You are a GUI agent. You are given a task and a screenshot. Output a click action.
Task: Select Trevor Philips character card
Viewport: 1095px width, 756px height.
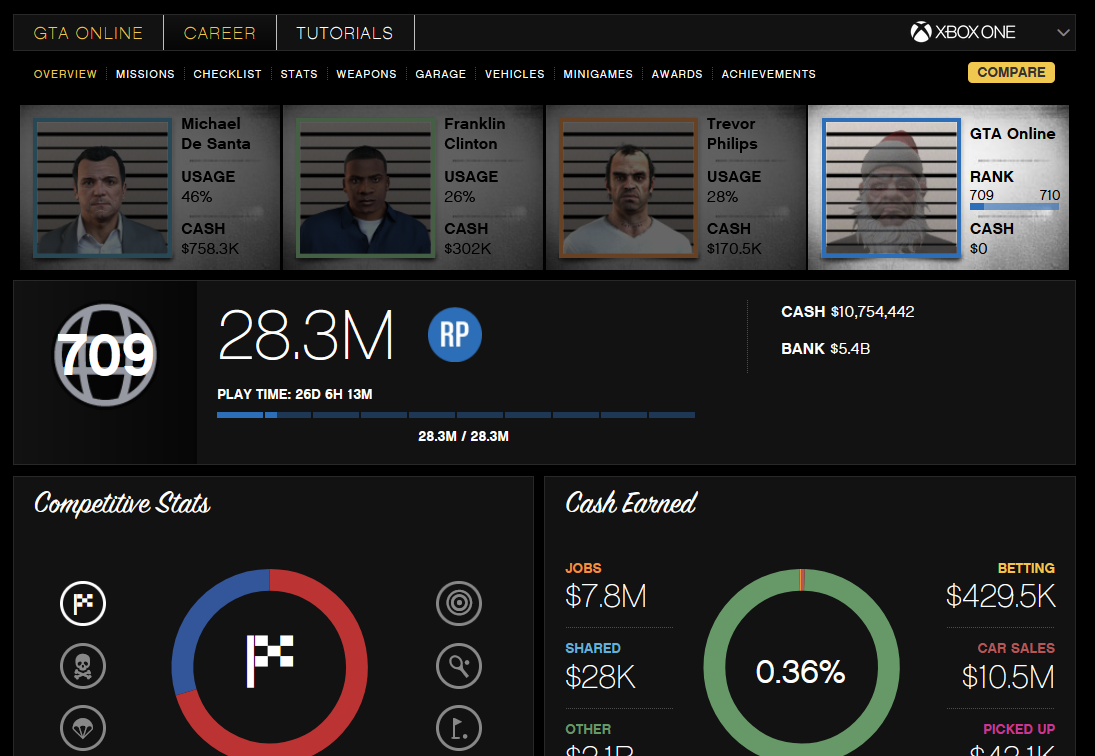(x=675, y=188)
